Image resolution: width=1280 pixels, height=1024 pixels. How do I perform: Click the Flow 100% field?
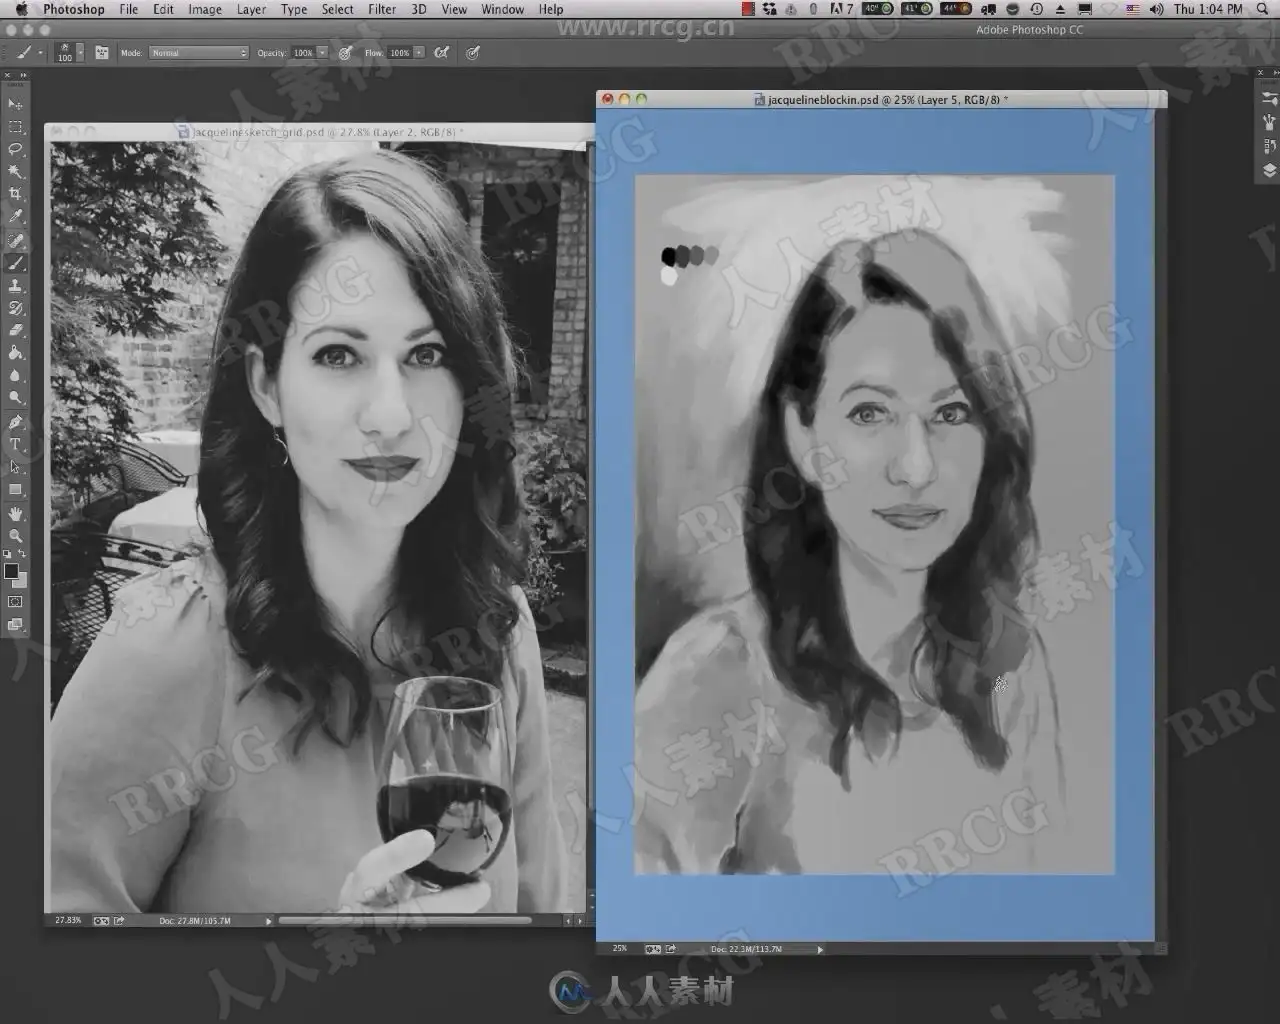coord(399,52)
